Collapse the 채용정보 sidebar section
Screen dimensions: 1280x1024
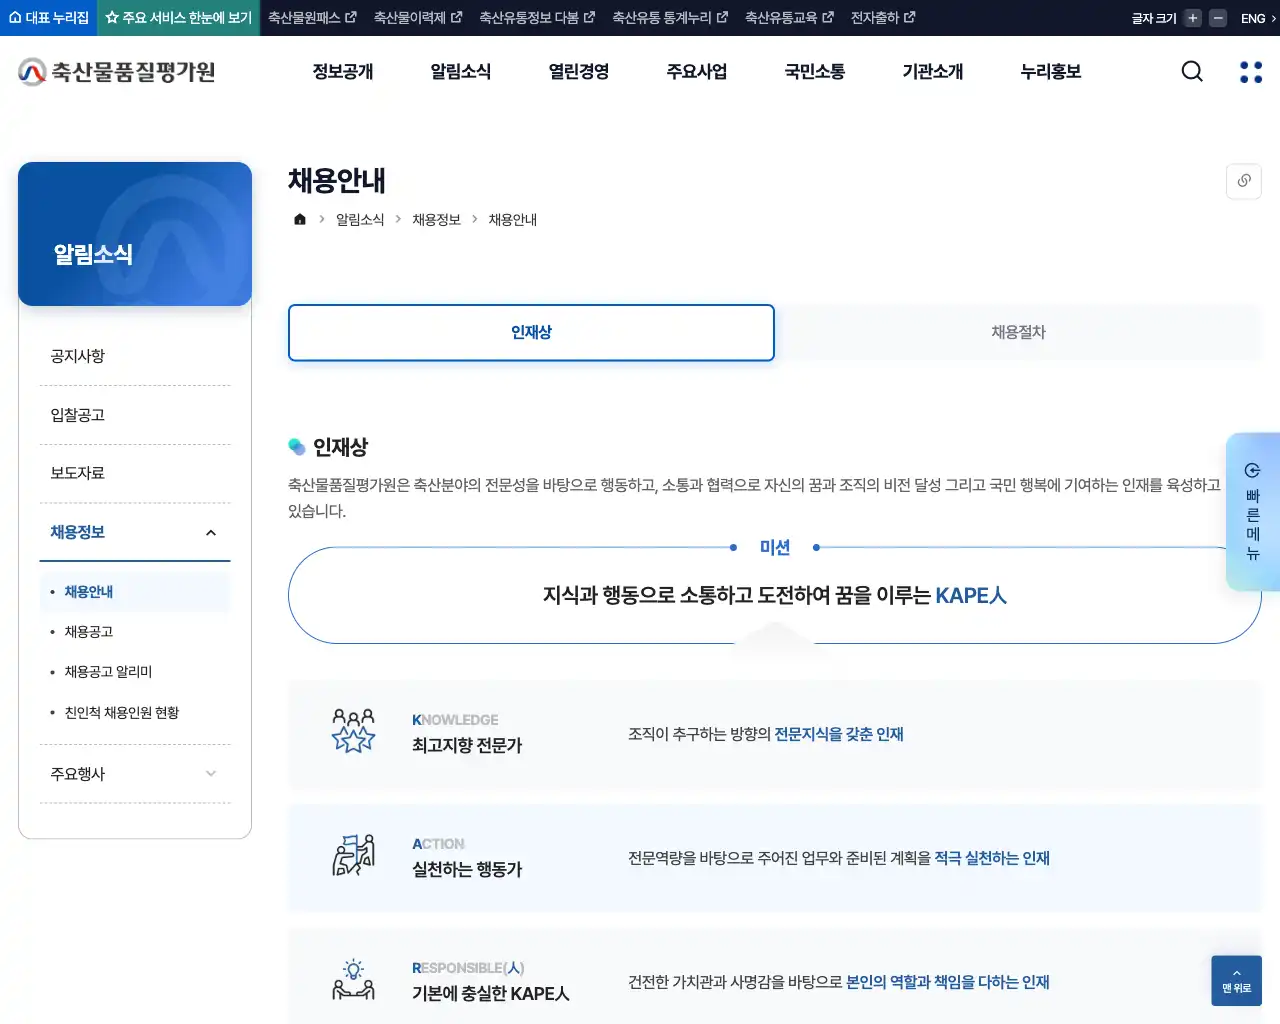[135, 531]
